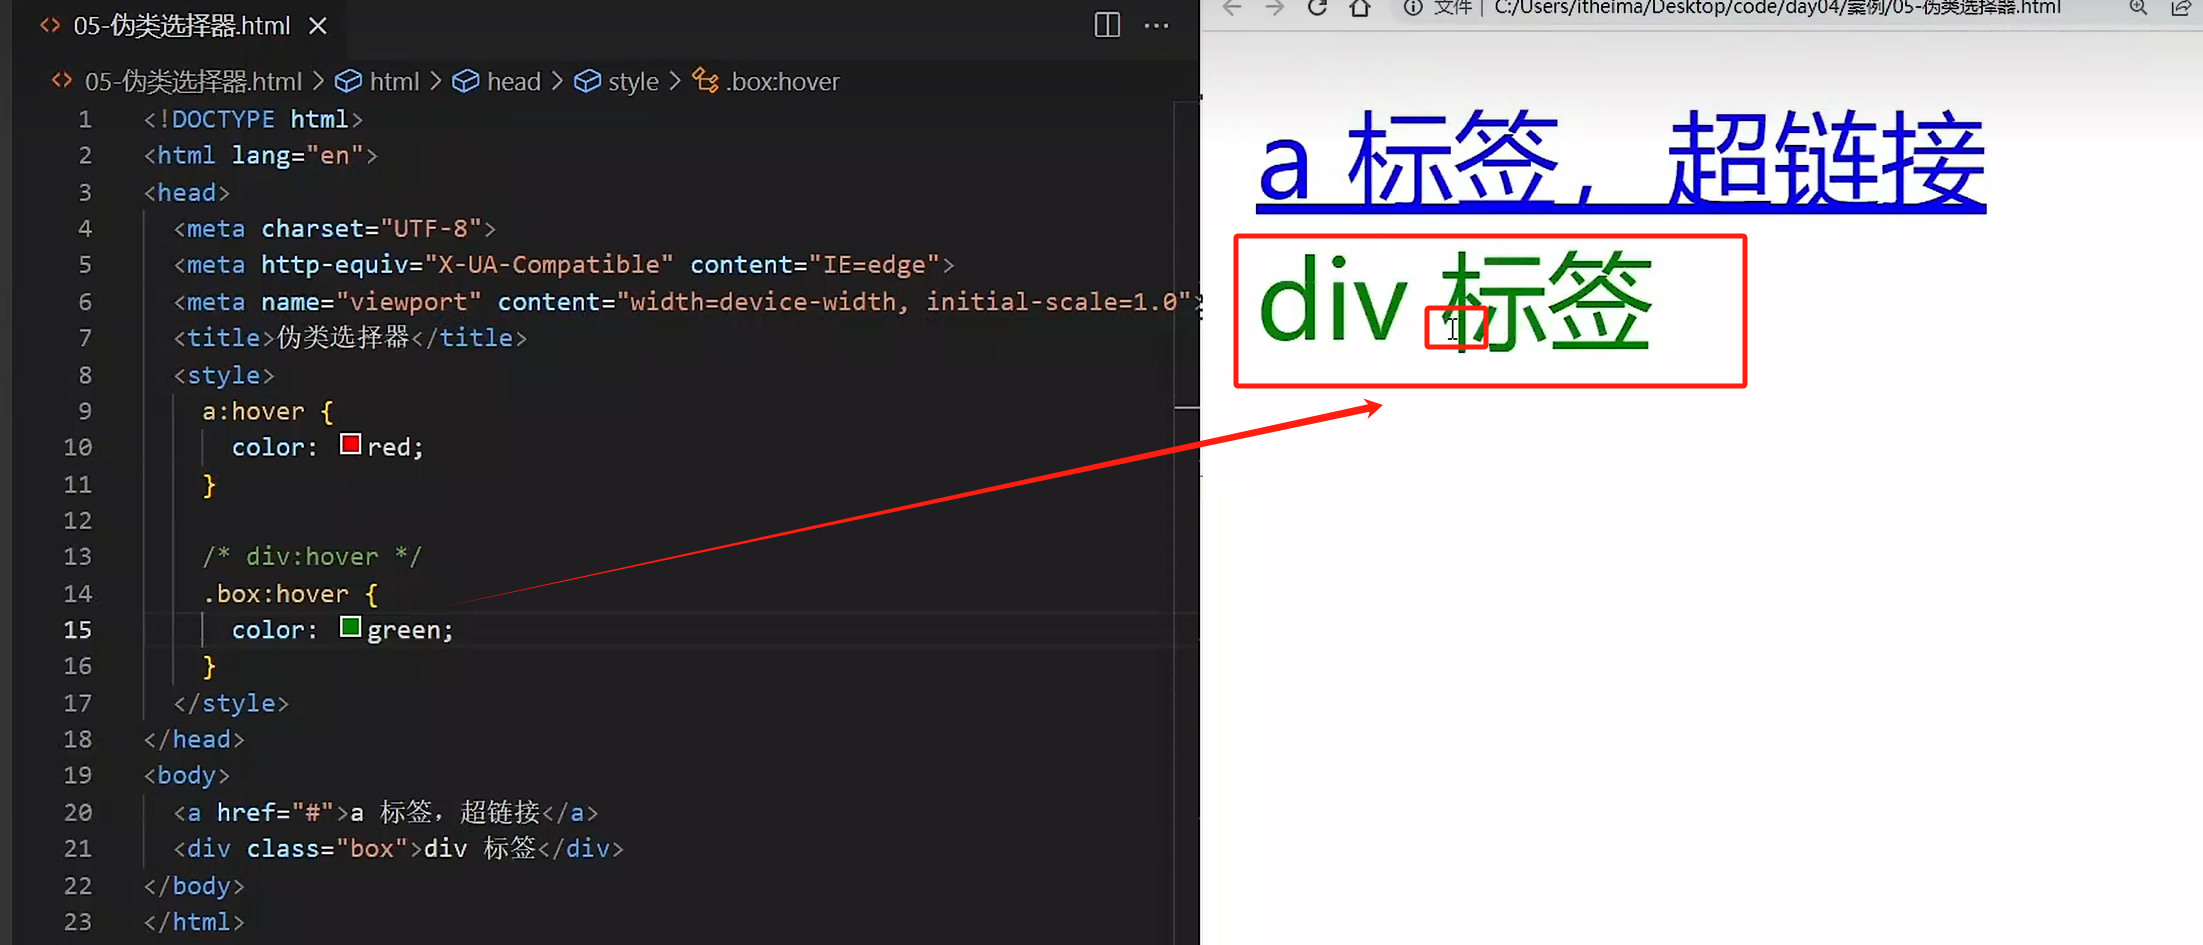Open the red color picker swatch
This screenshot has height=945, width=2203.
tap(350, 444)
